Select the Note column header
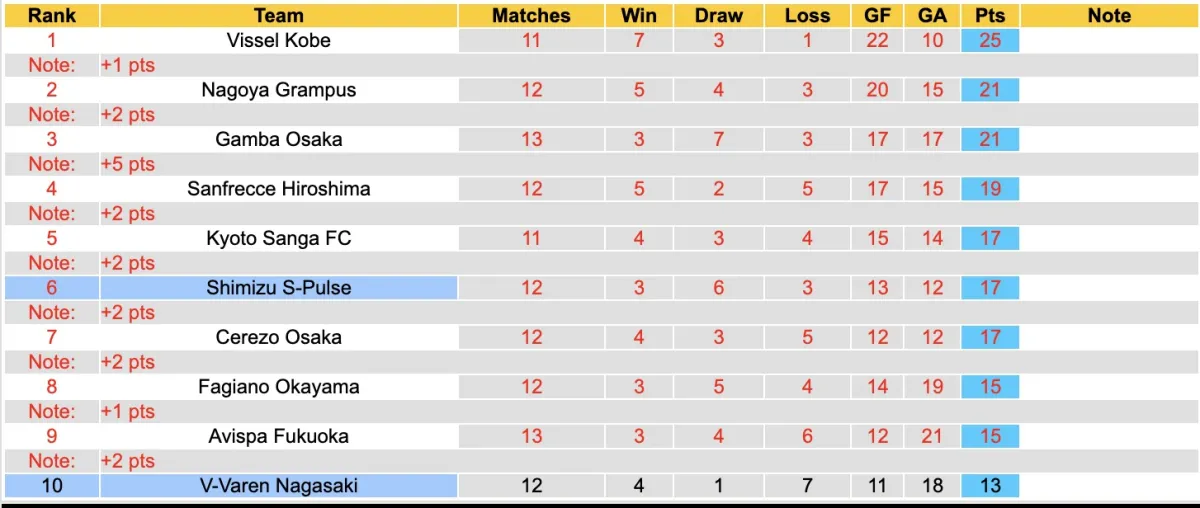Viewport: 1200px width, 508px height. click(1109, 16)
